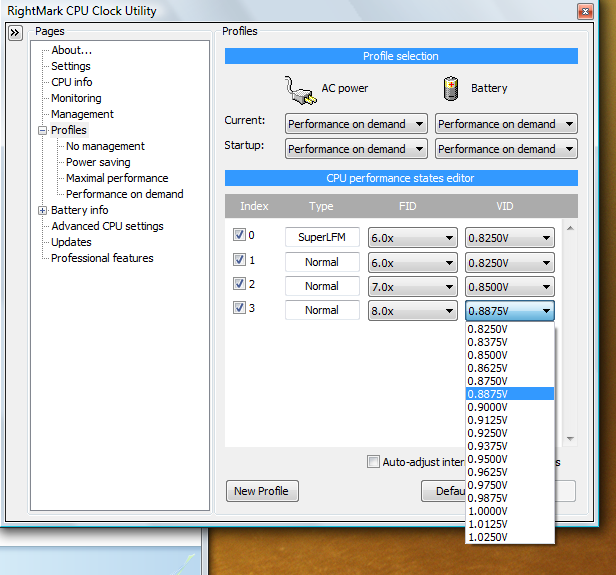Uncheck the index 2 performance state checkbox
Image resolution: width=616 pixels, height=575 pixels.
(x=239, y=283)
